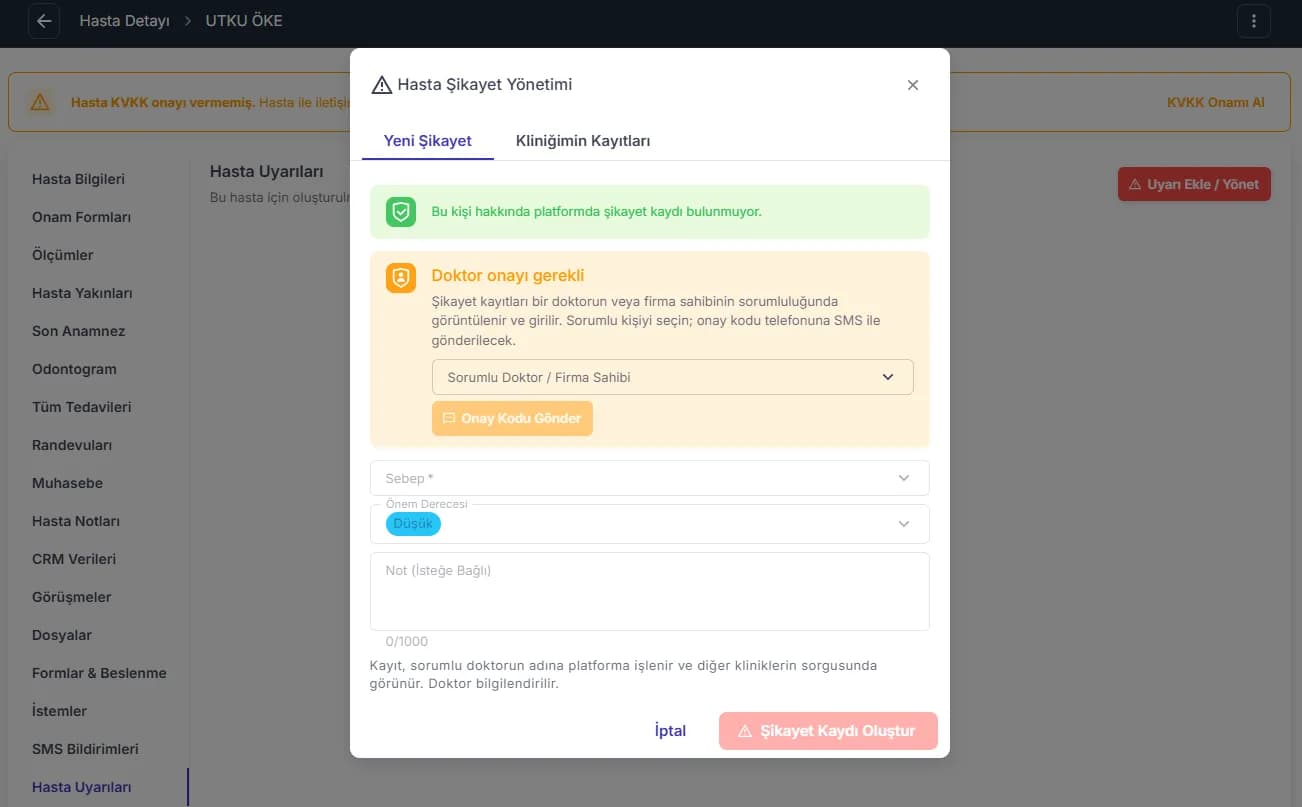Click the Düşük severity chip
Screen dimensions: 1302x807
coord(413,524)
